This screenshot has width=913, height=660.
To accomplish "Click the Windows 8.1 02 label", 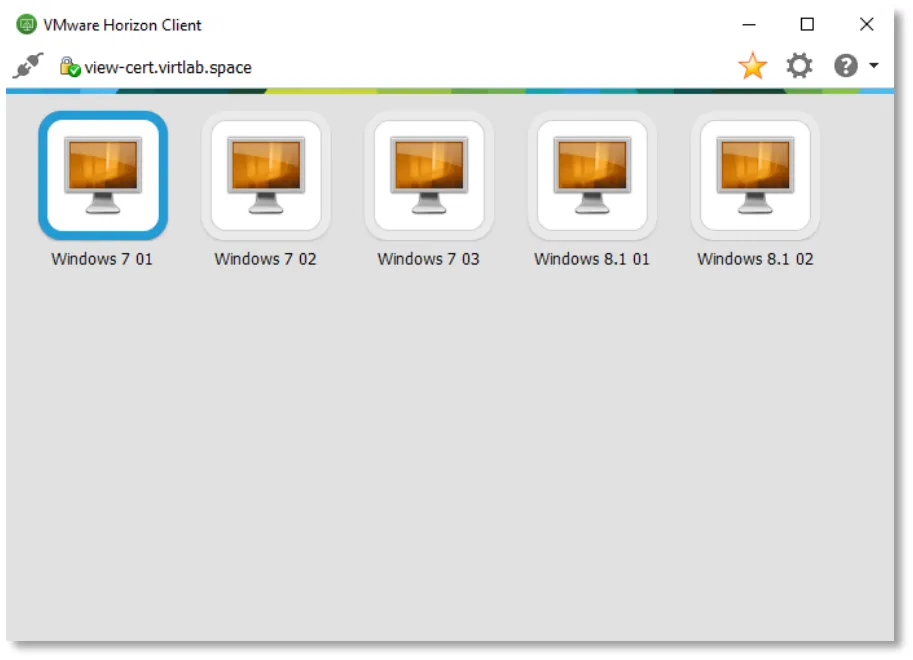I will (755, 259).
